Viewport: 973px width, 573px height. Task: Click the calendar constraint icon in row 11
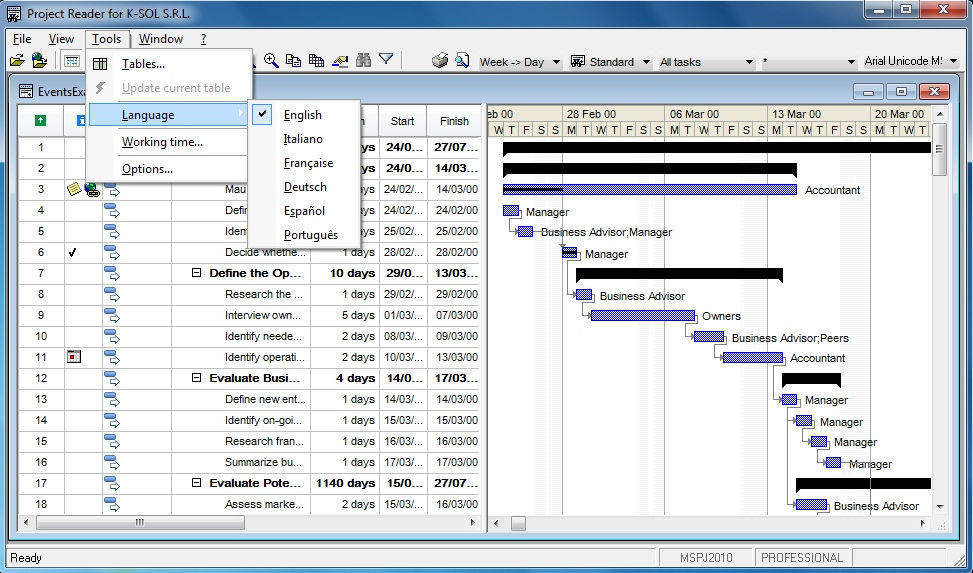click(74, 357)
